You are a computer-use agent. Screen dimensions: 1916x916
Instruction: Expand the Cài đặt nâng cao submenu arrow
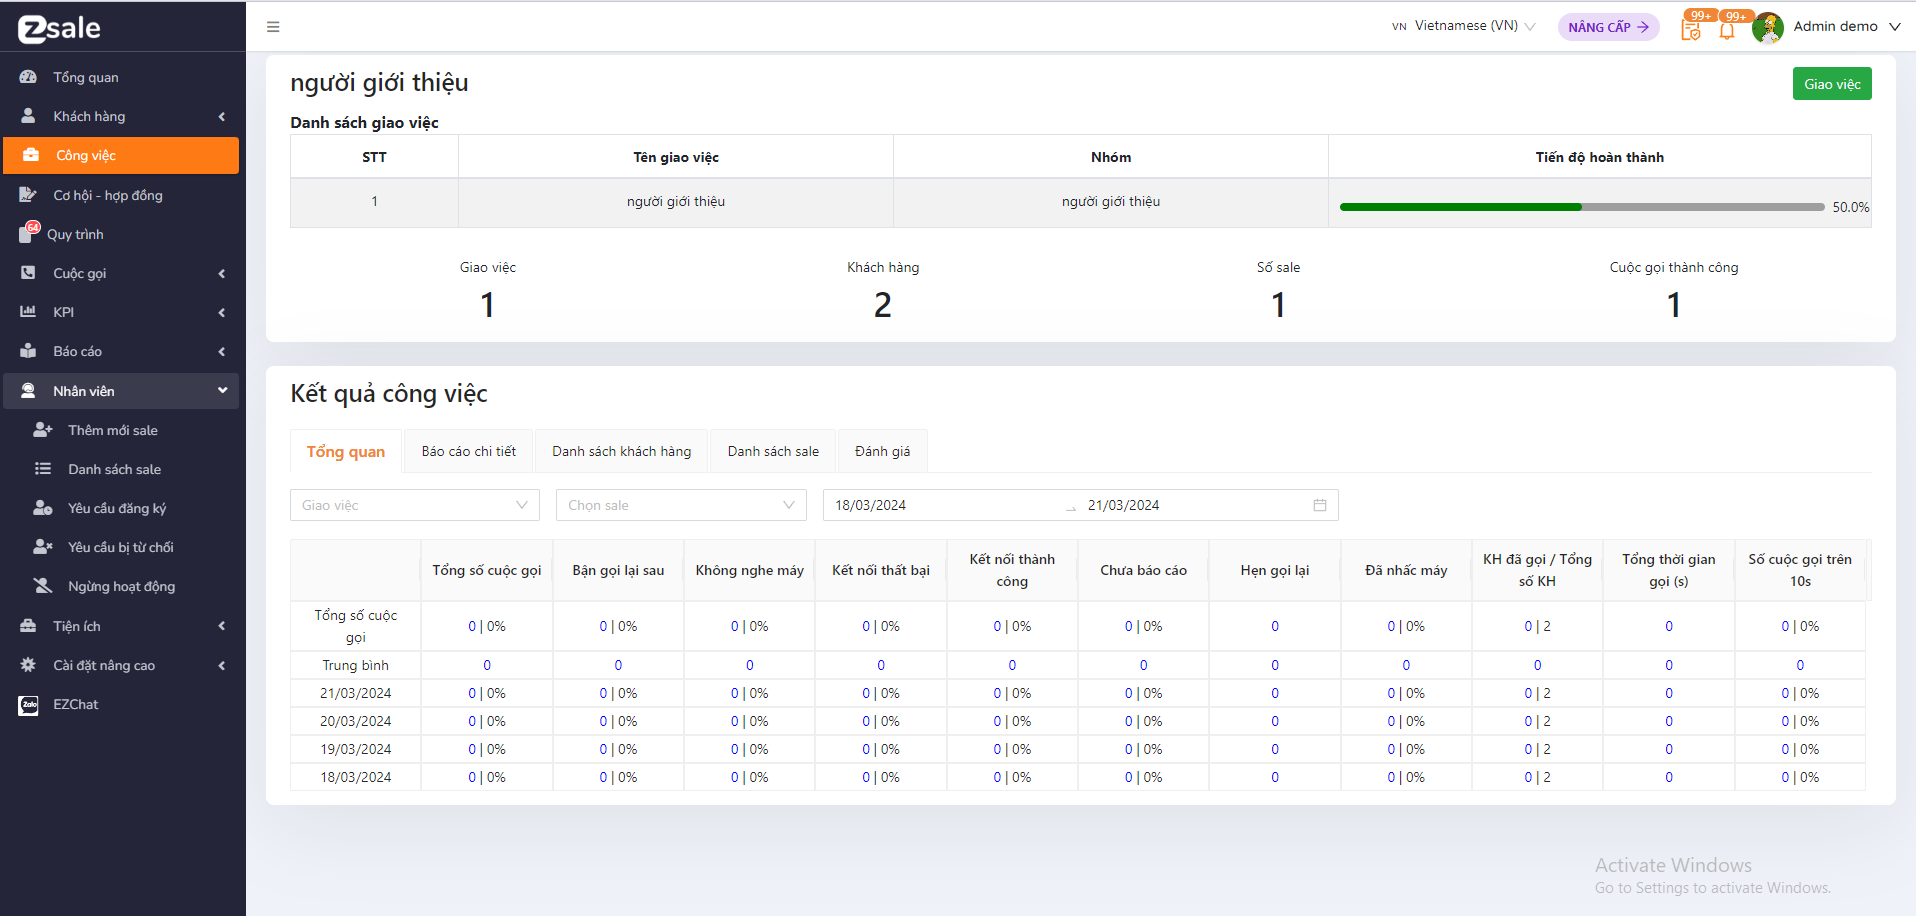[222, 666]
